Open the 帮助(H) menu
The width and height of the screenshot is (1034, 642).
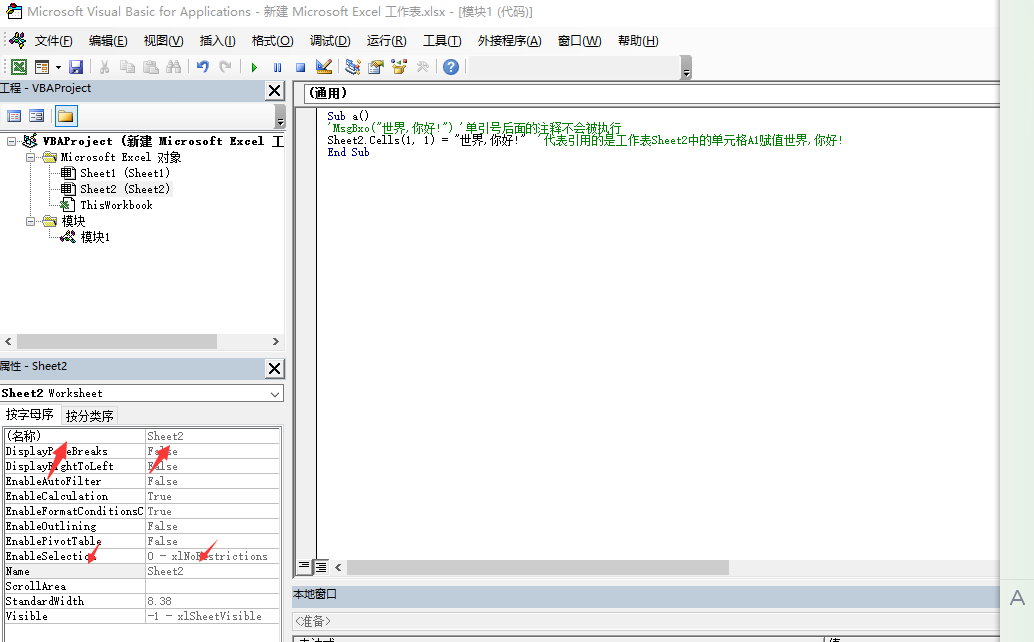[638, 41]
